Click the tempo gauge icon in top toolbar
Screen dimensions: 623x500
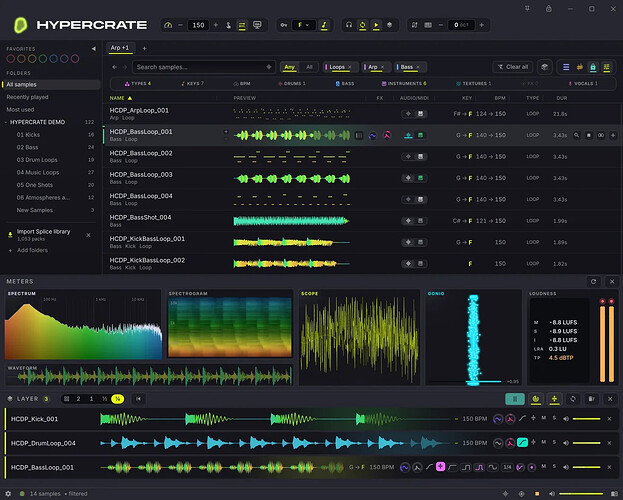pyautogui.click(x=168, y=25)
